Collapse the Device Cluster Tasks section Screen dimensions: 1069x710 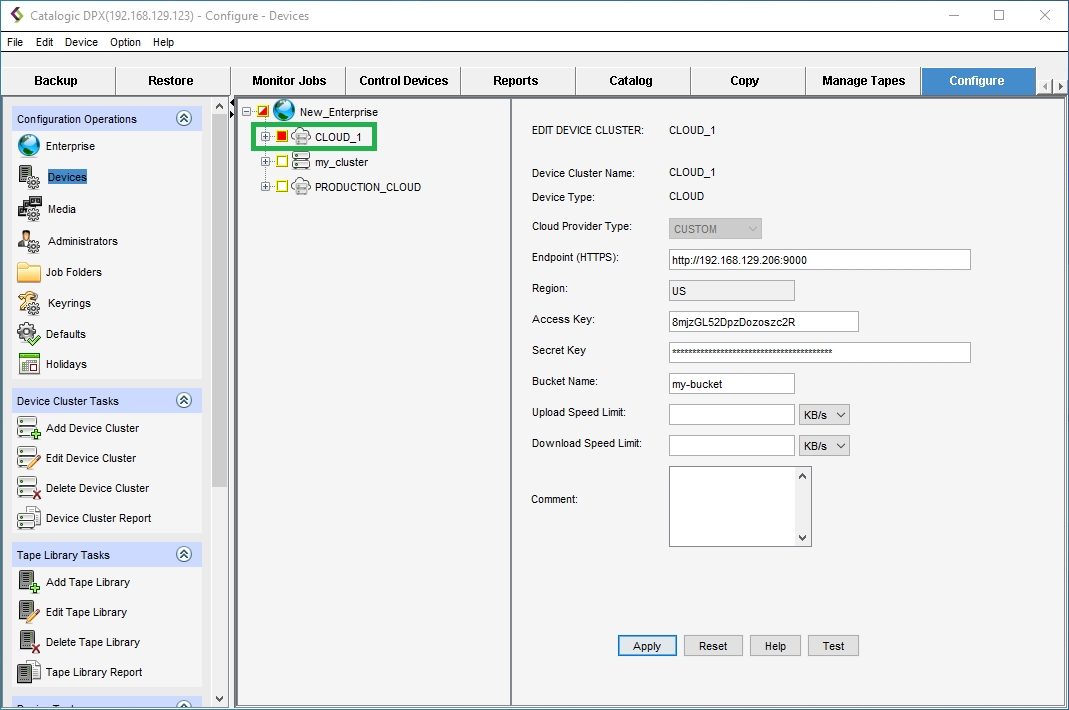pyautogui.click(x=184, y=401)
